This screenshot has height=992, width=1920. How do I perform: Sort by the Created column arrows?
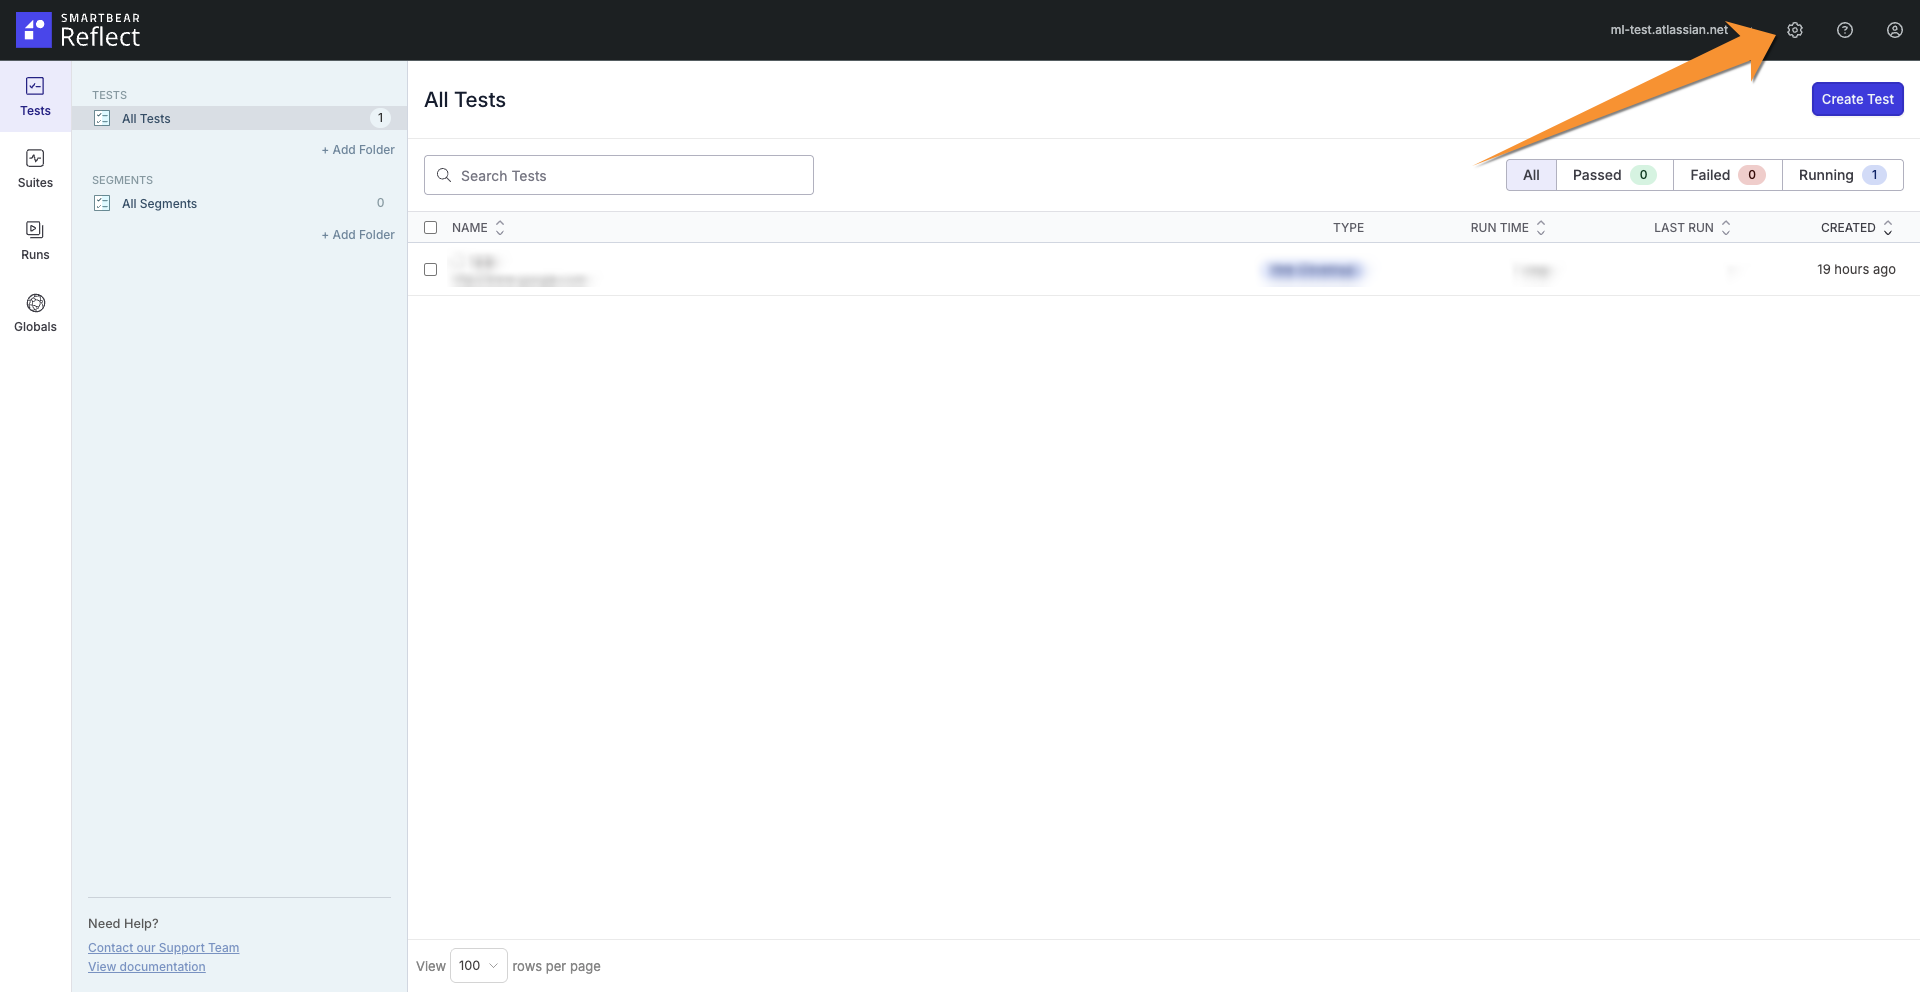(x=1886, y=227)
